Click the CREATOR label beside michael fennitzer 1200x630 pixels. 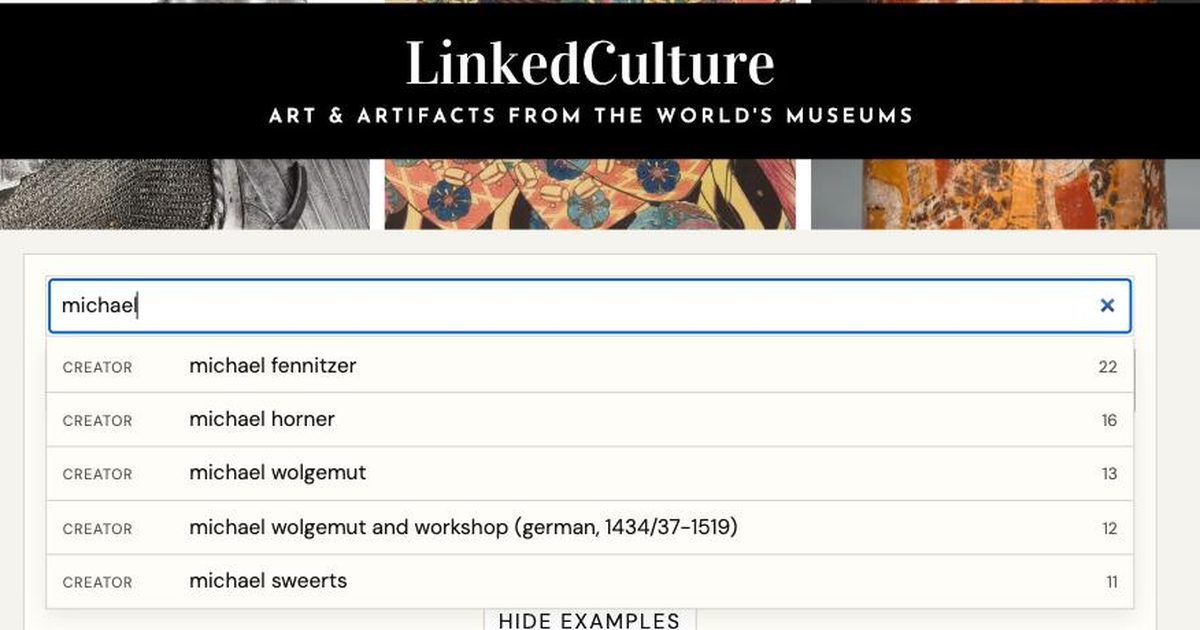pyautogui.click(x=97, y=367)
